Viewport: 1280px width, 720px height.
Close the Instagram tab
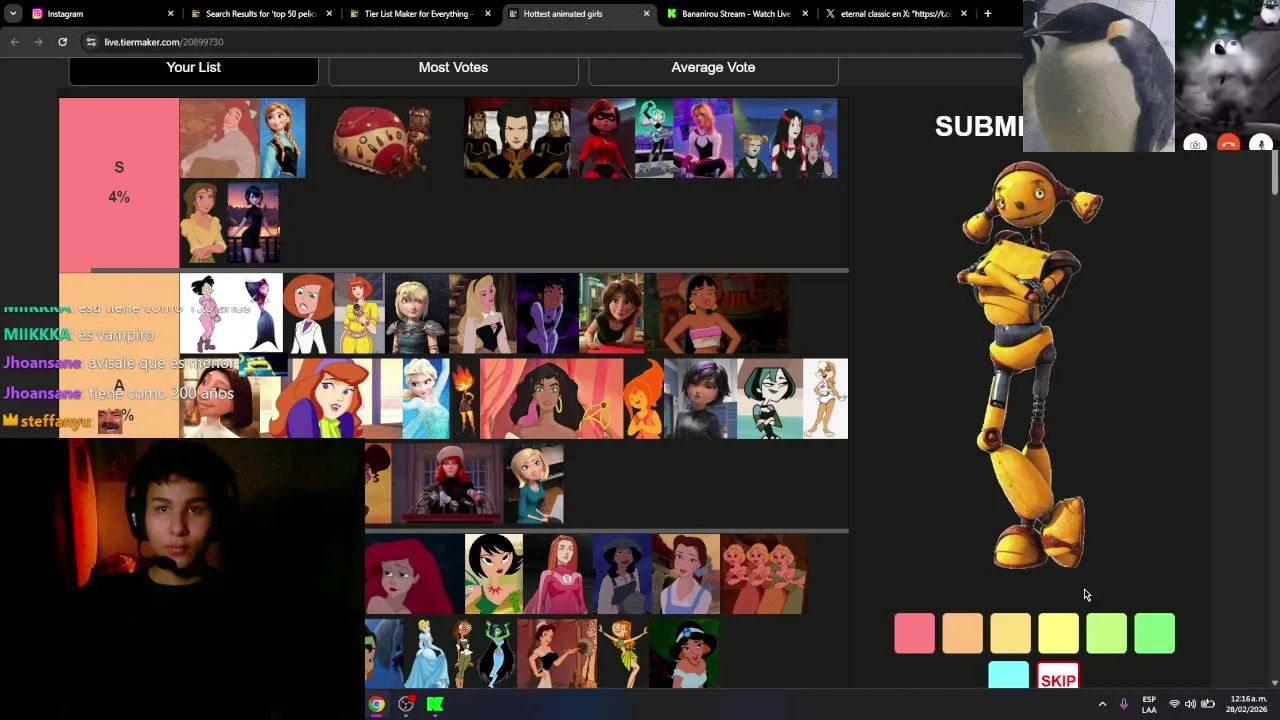point(170,14)
